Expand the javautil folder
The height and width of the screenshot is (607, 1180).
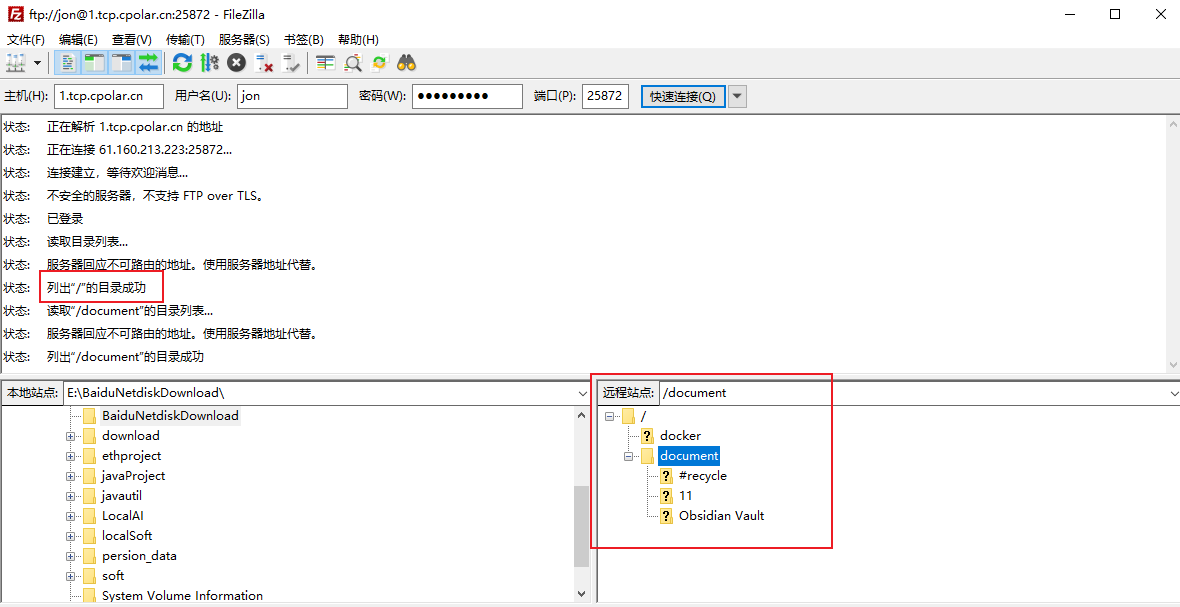click(71, 496)
